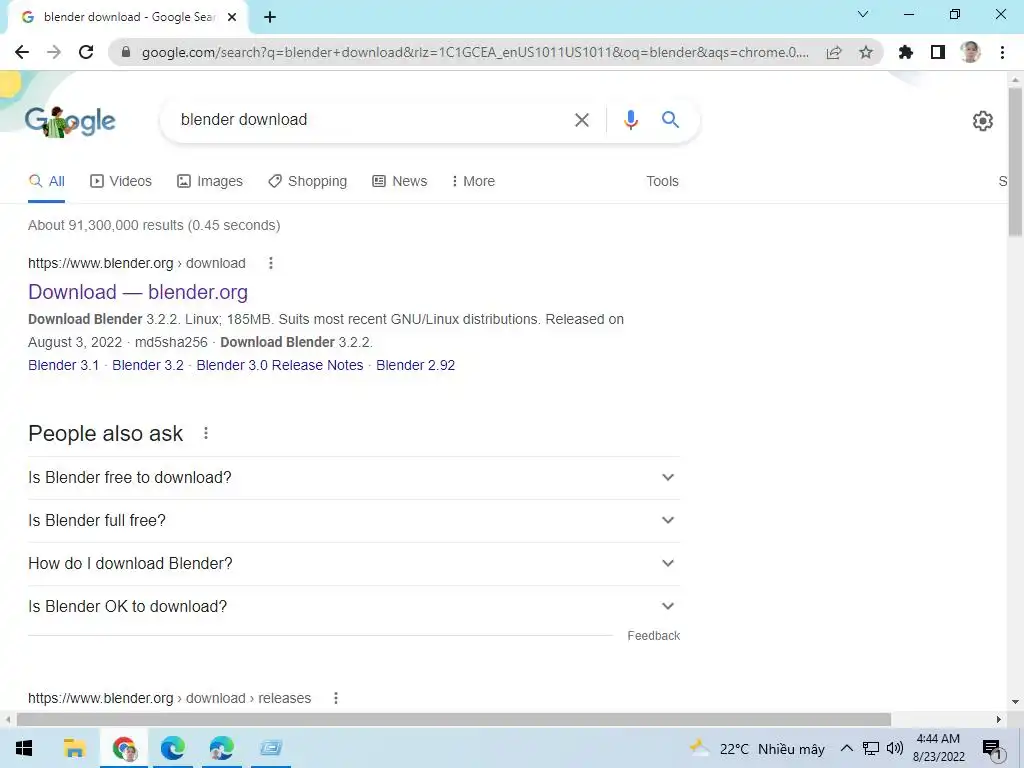Open volume control tray icon

(x=894, y=748)
